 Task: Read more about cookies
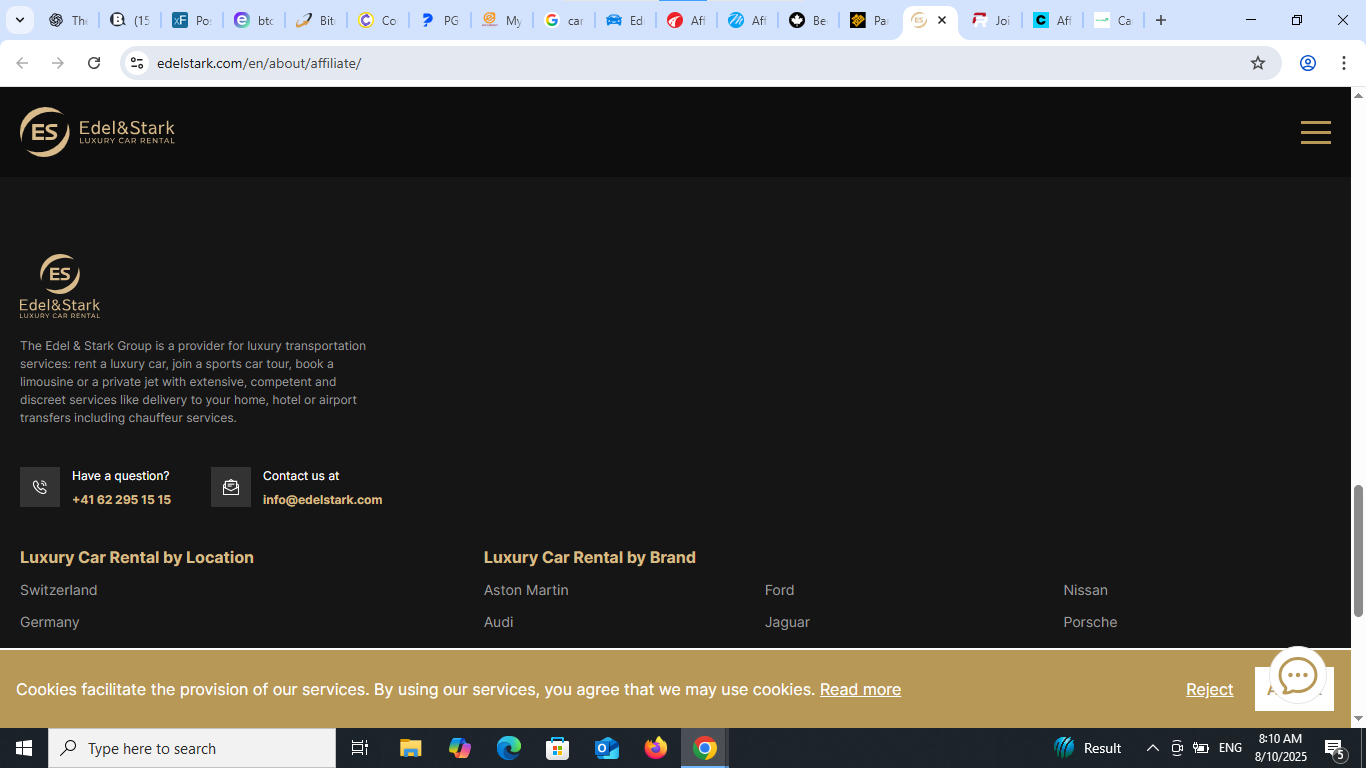(860, 689)
